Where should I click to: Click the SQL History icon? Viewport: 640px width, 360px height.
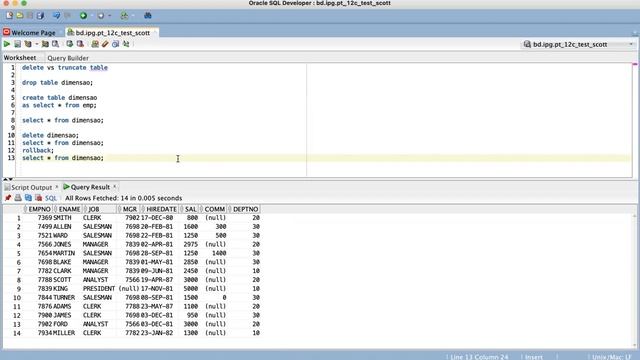pos(116,44)
